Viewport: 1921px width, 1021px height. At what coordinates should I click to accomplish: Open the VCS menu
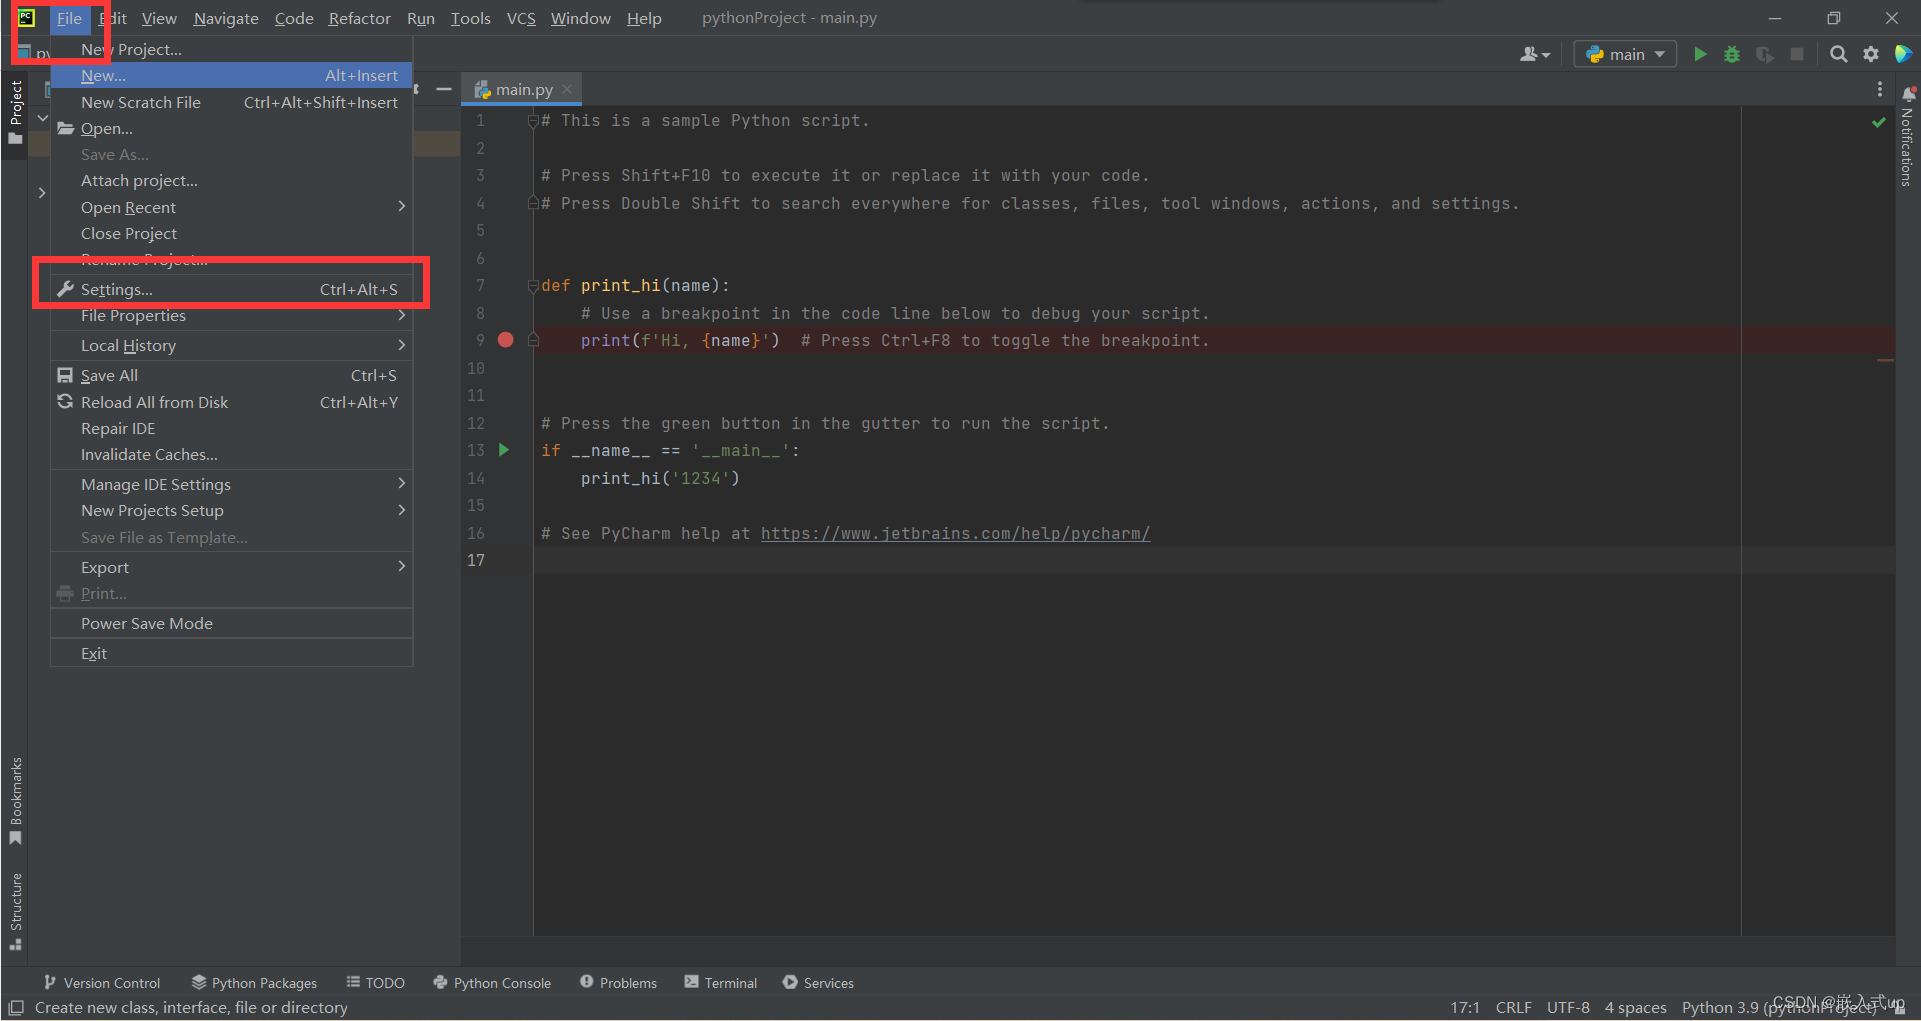click(521, 18)
